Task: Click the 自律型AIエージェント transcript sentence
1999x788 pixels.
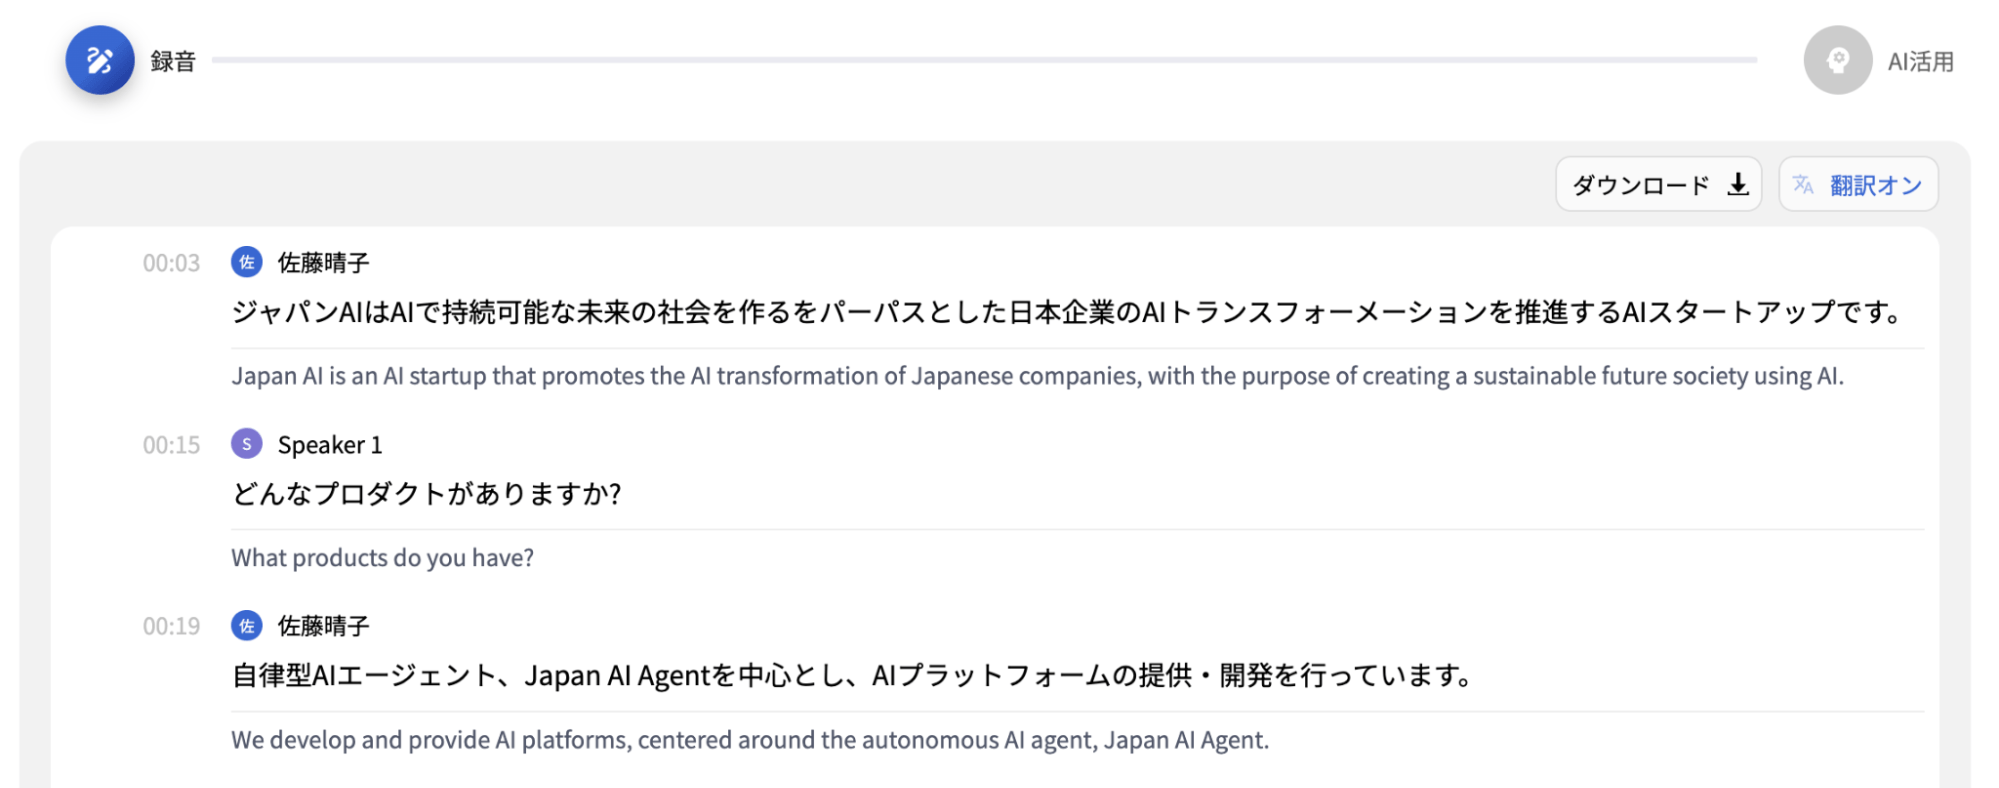Action: pos(850,676)
